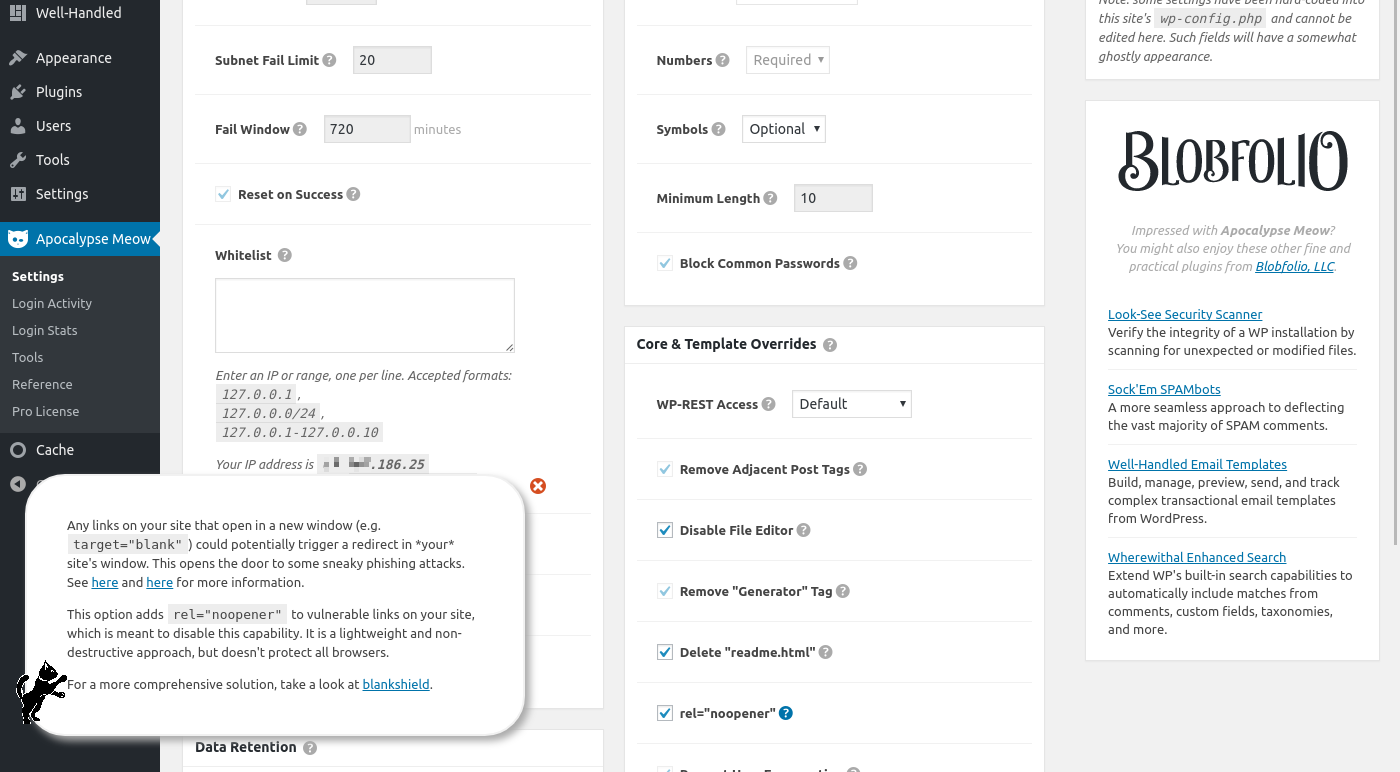This screenshot has height=772, width=1400.
Task: Close the tooltip with the red X icon
Action: [x=538, y=486]
